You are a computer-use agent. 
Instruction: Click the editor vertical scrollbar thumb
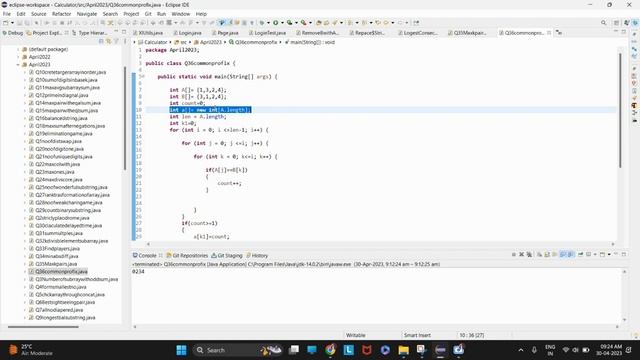(620, 110)
